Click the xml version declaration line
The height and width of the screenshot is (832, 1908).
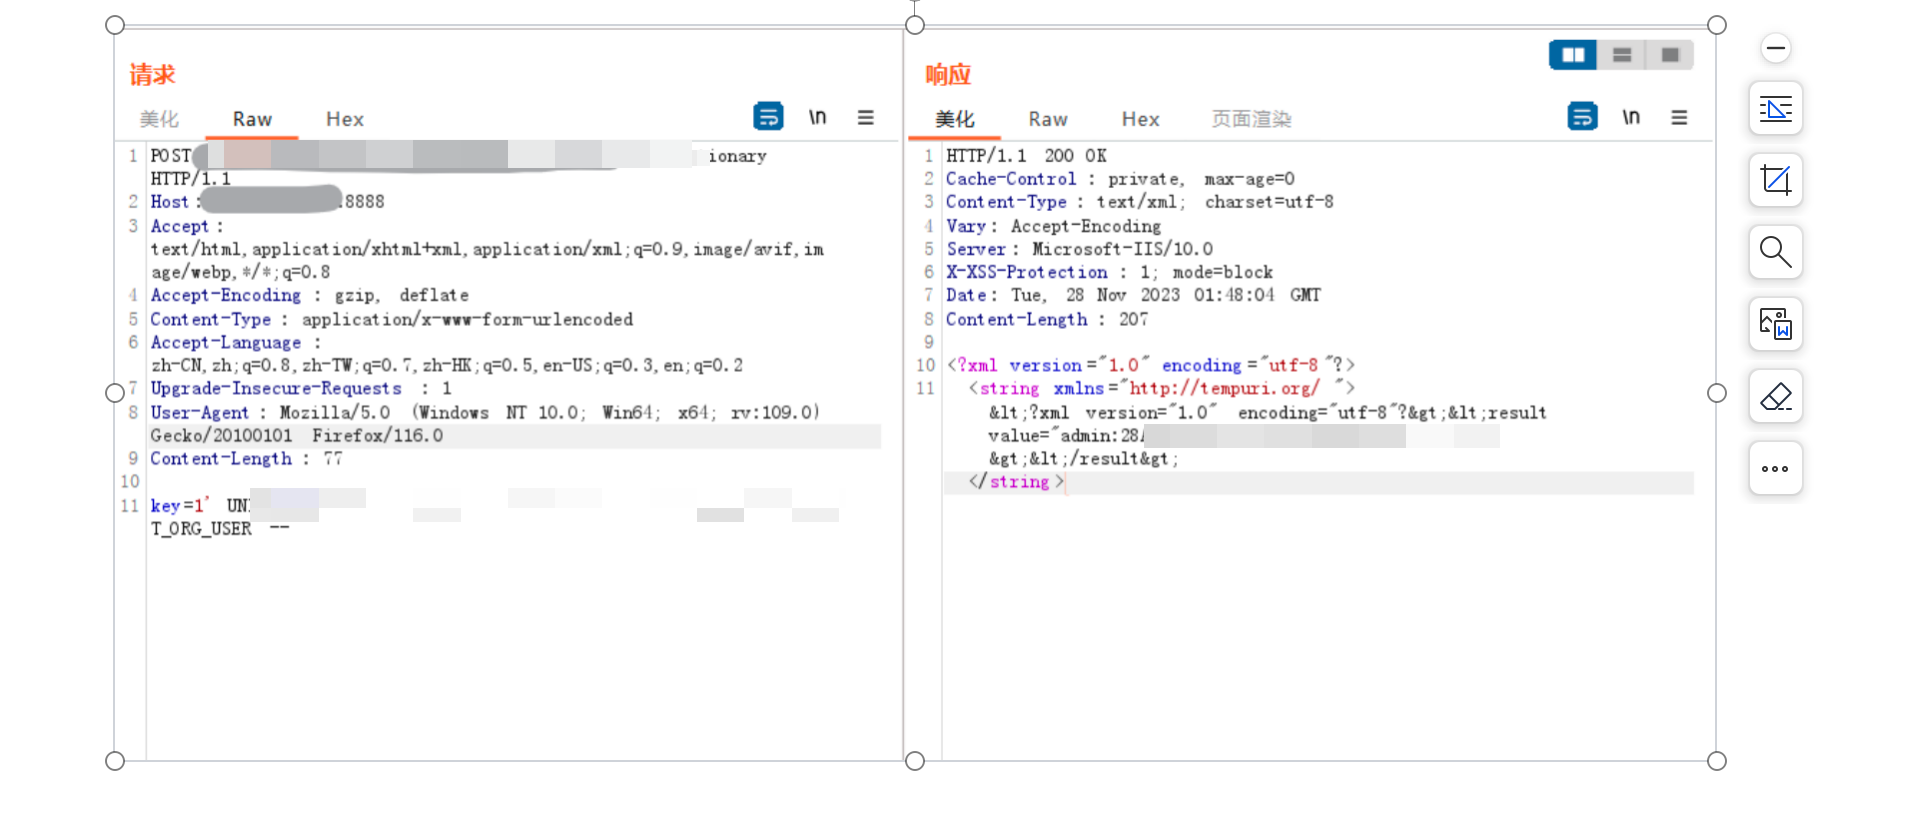click(1151, 365)
